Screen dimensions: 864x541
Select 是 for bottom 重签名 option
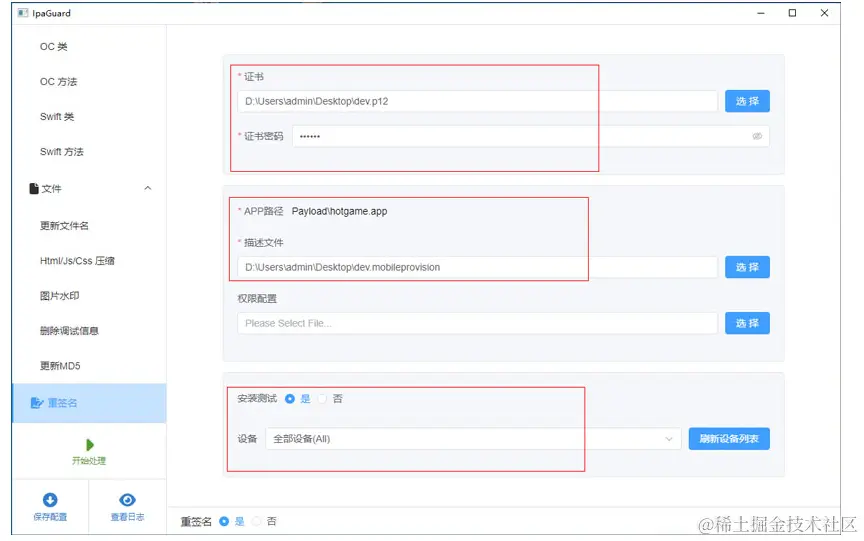tap(224, 521)
